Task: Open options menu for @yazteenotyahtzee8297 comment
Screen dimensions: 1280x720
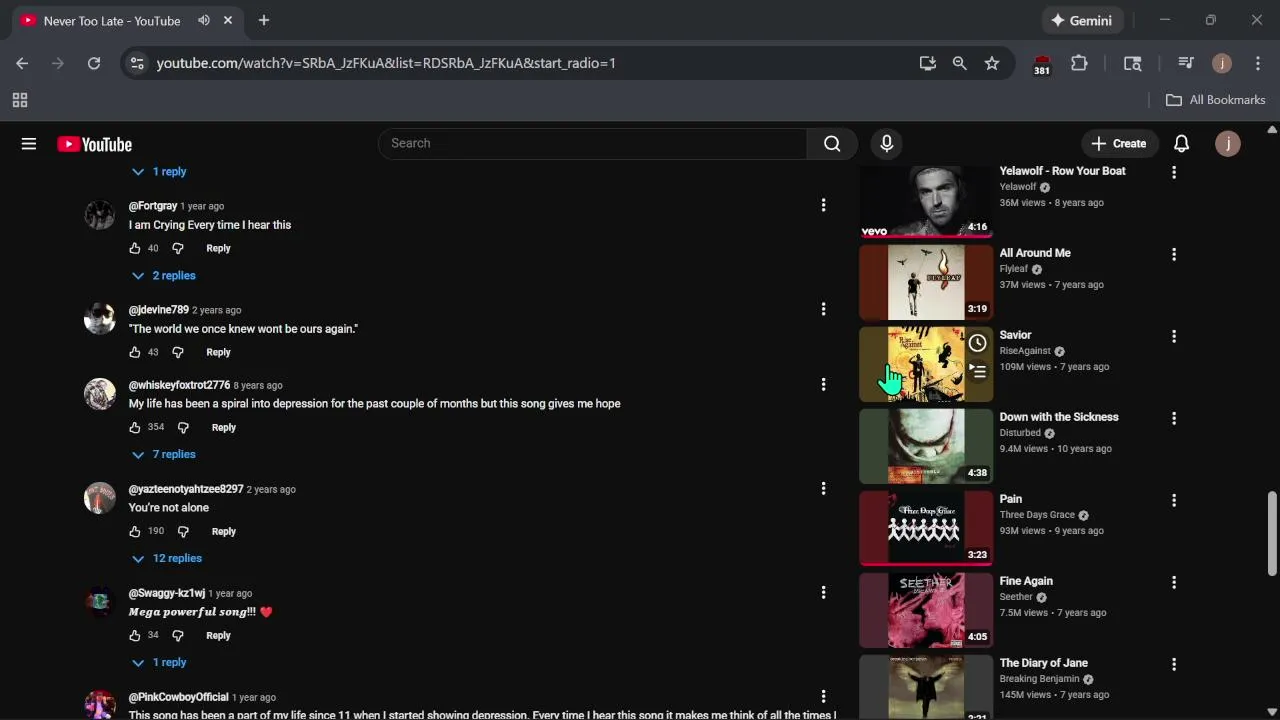Action: [823, 488]
